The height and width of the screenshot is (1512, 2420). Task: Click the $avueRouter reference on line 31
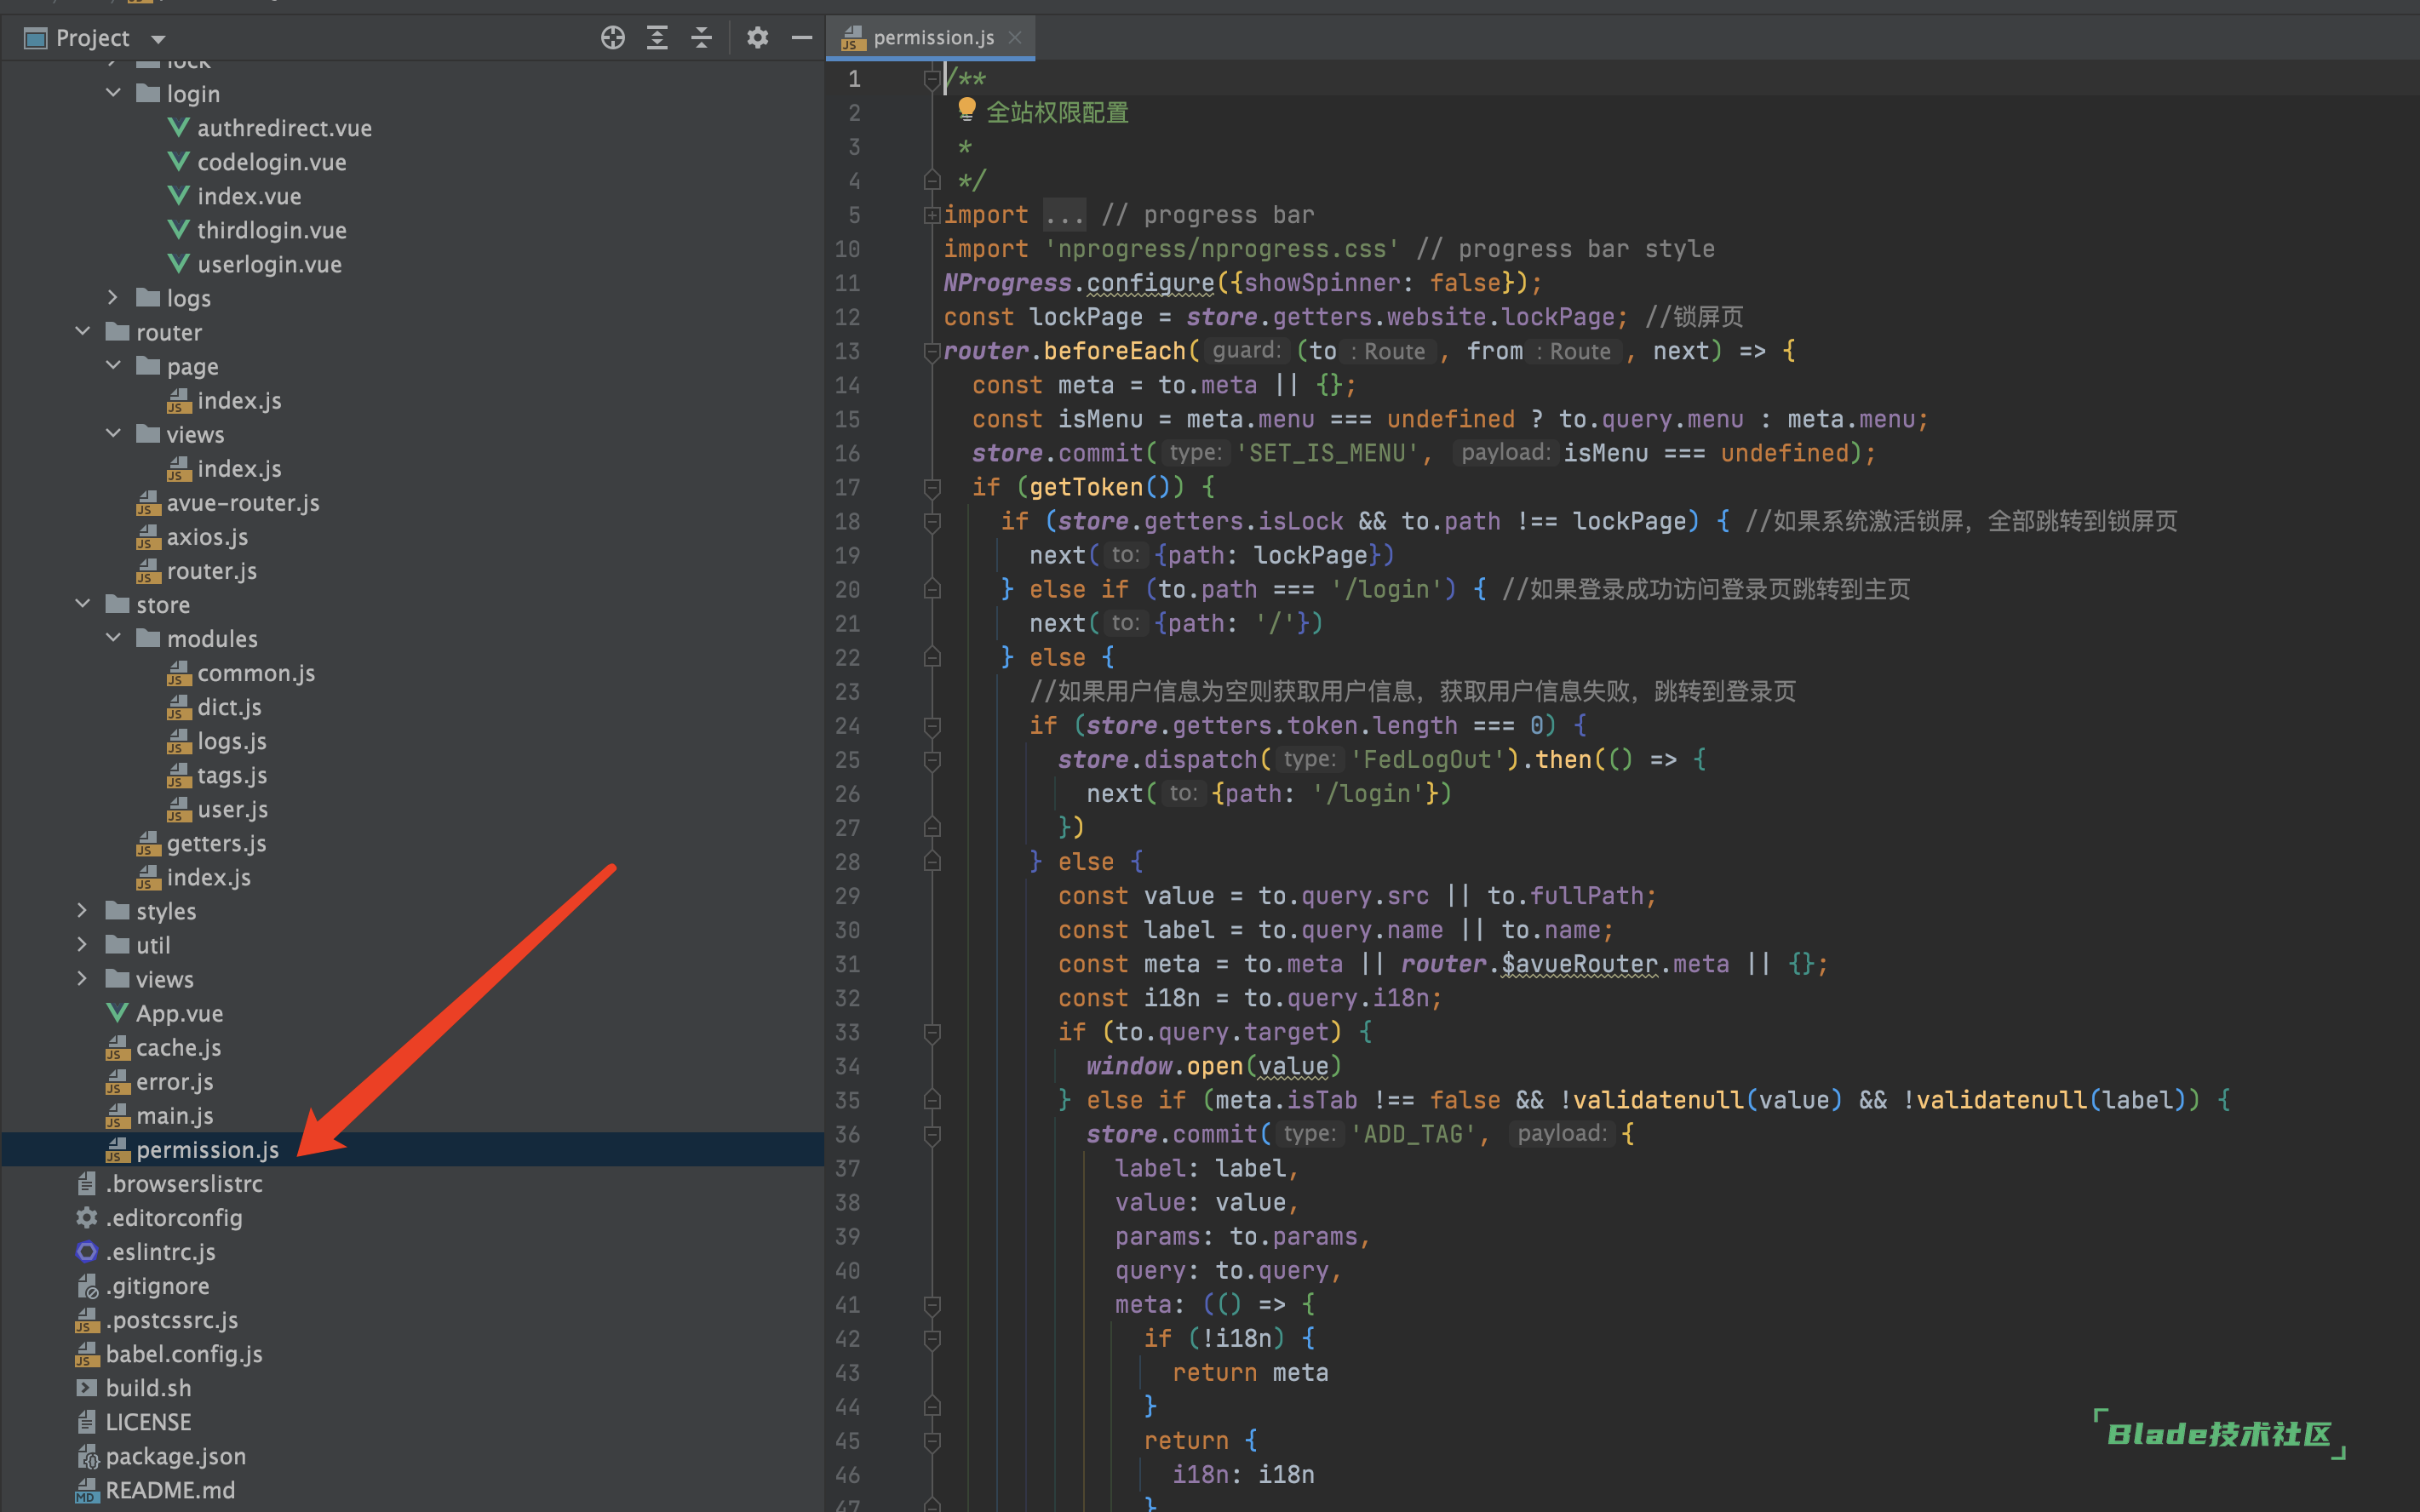tap(1579, 964)
